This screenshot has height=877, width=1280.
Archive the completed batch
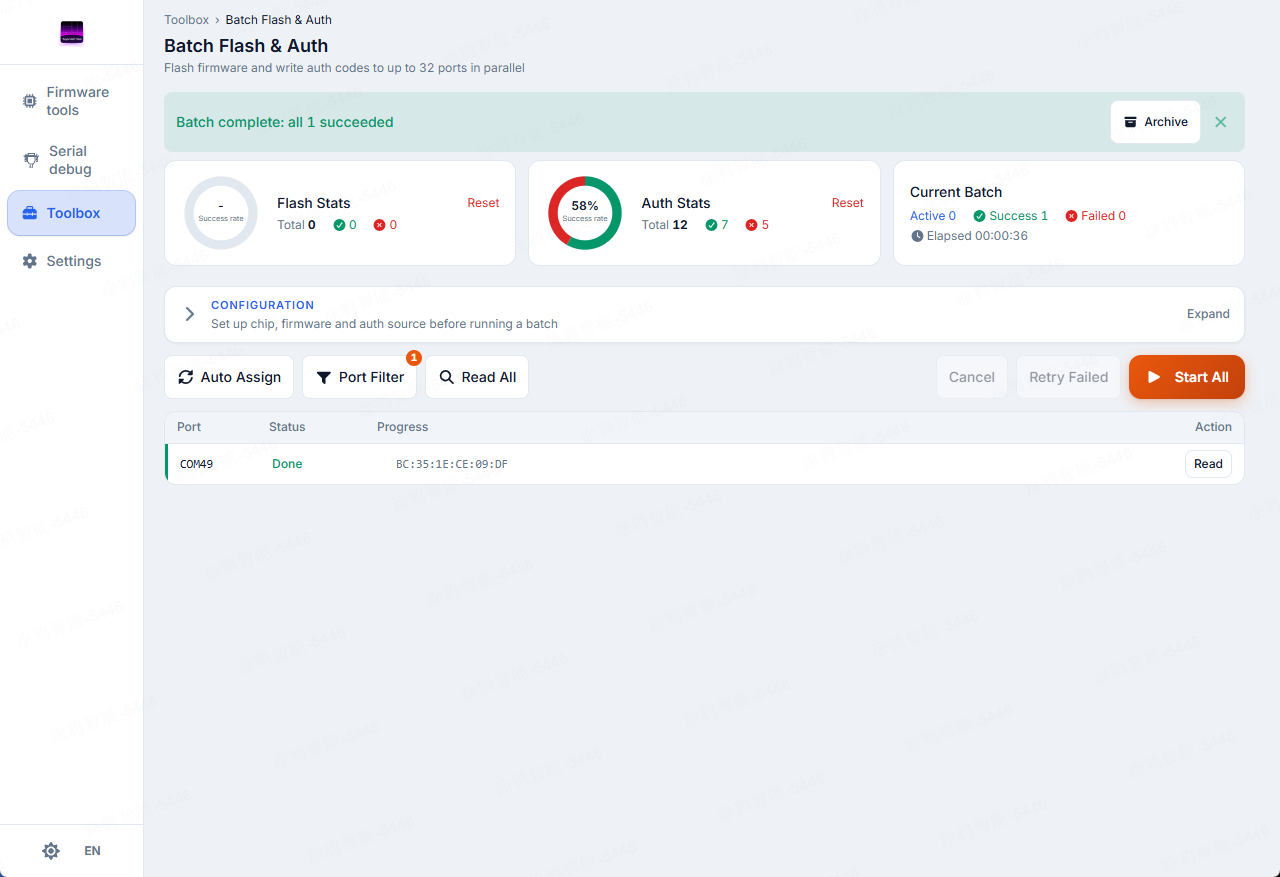tap(1155, 122)
